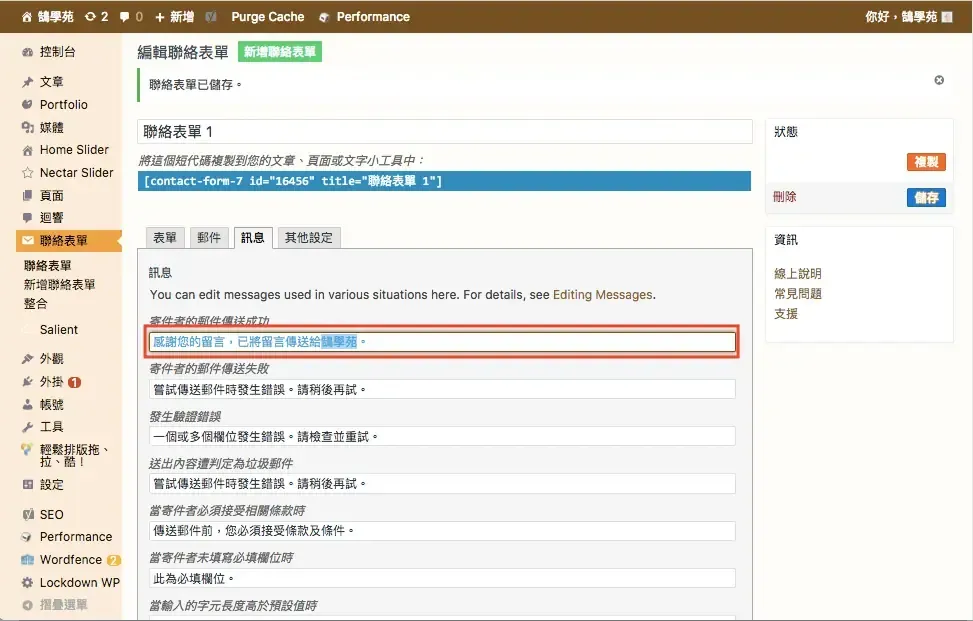The height and width of the screenshot is (621, 973).
Task: Click the Wordfence notification badge 2
Action: click(x=113, y=560)
